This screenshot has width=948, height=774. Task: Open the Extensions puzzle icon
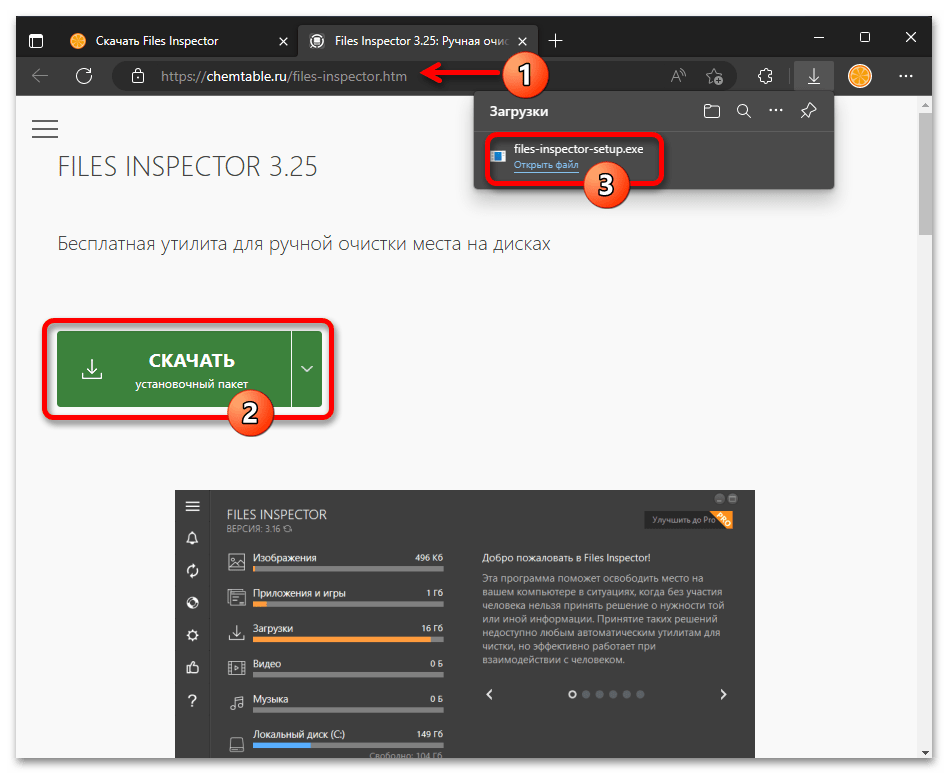765,76
